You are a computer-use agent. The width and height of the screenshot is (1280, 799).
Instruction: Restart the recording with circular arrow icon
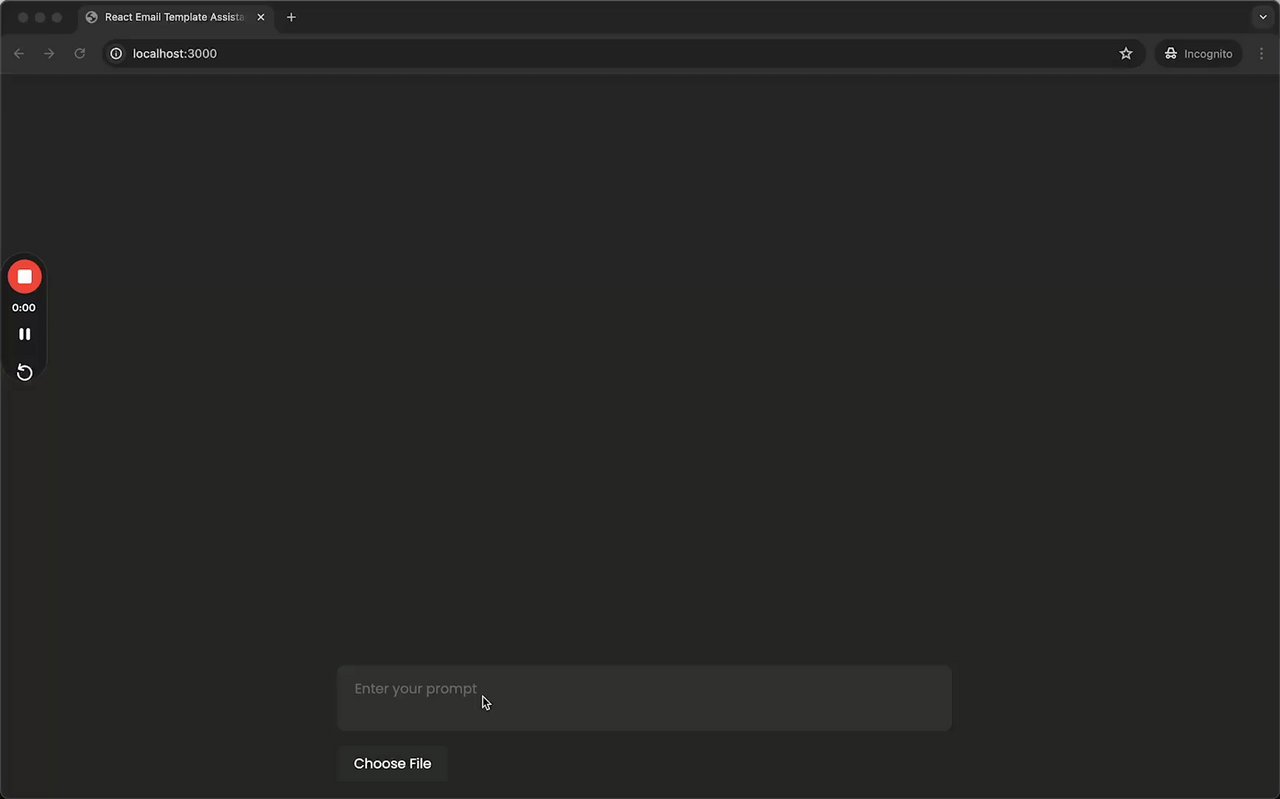pos(25,372)
